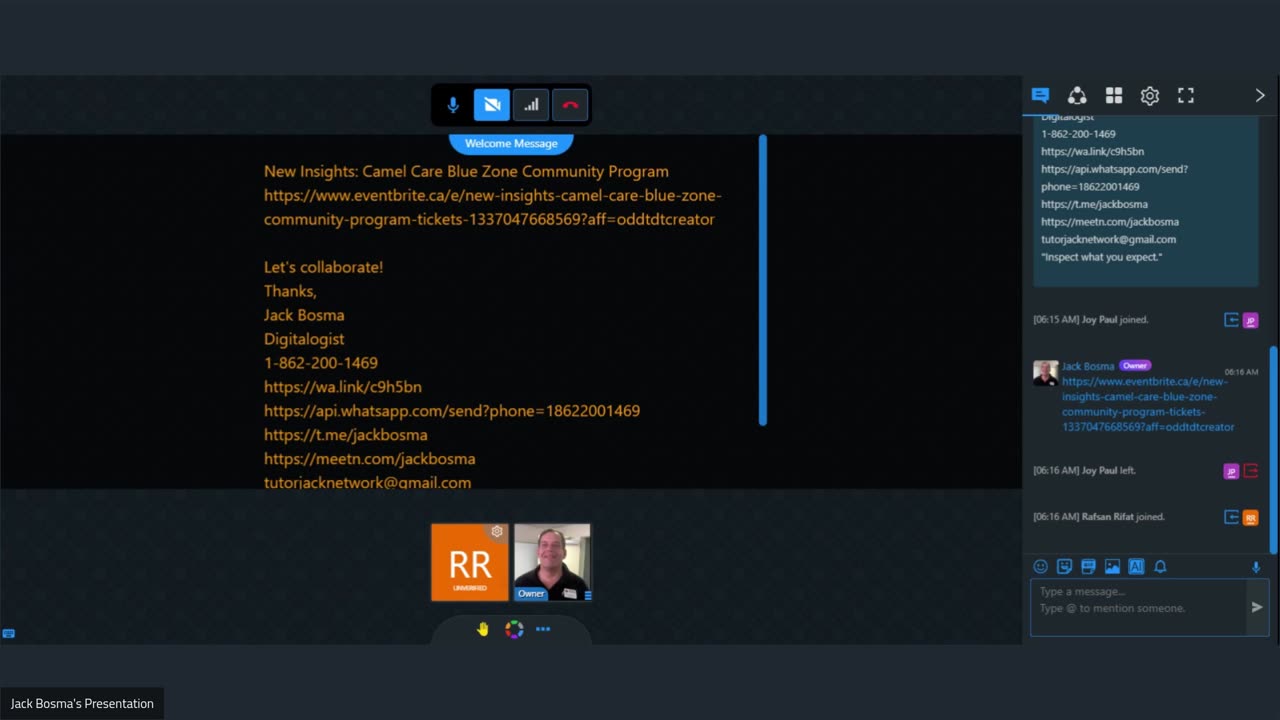Click meetn.com/jackbosma in chat panel
Image resolution: width=1280 pixels, height=720 pixels.
[x=1110, y=222]
